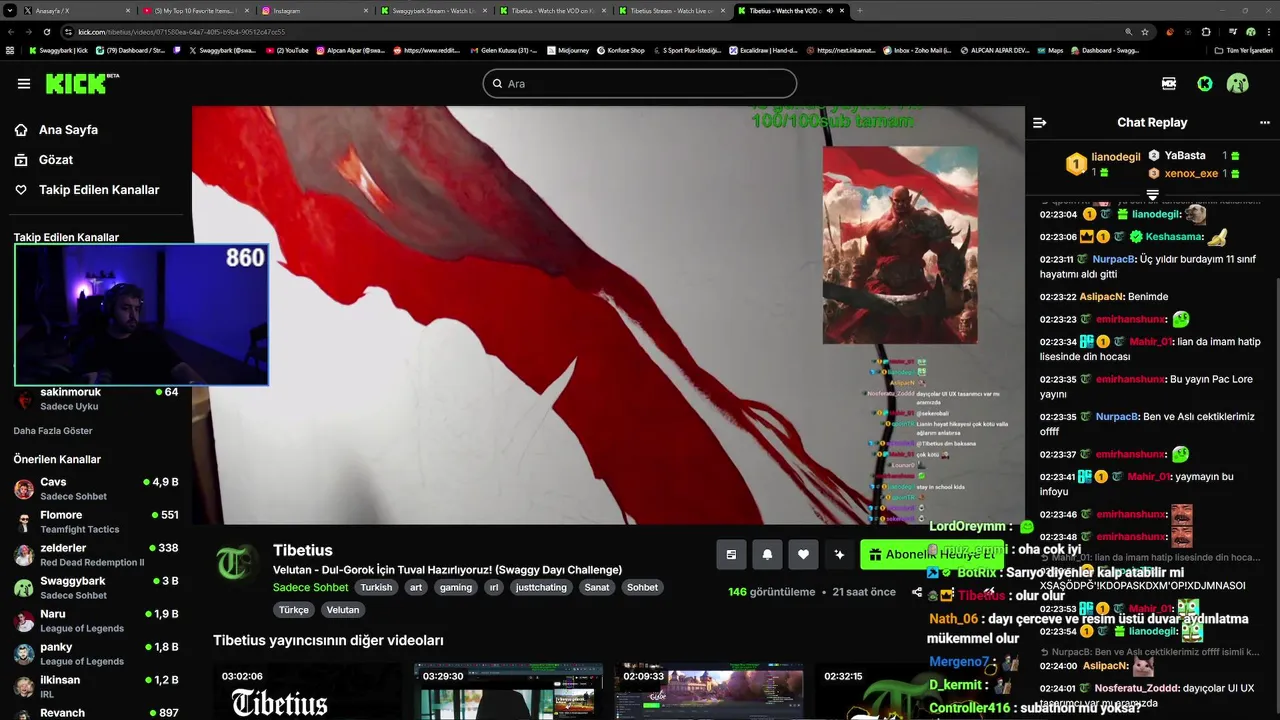The height and width of the screenshot is (720, 1280).
Task: Click the header icon left of the green K
Action: [x=1169, y=84]
